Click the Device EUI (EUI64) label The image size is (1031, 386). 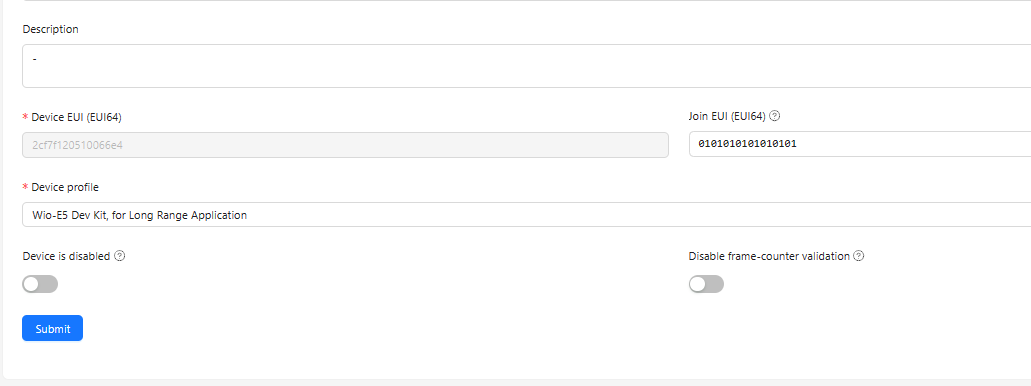[76, 117]
